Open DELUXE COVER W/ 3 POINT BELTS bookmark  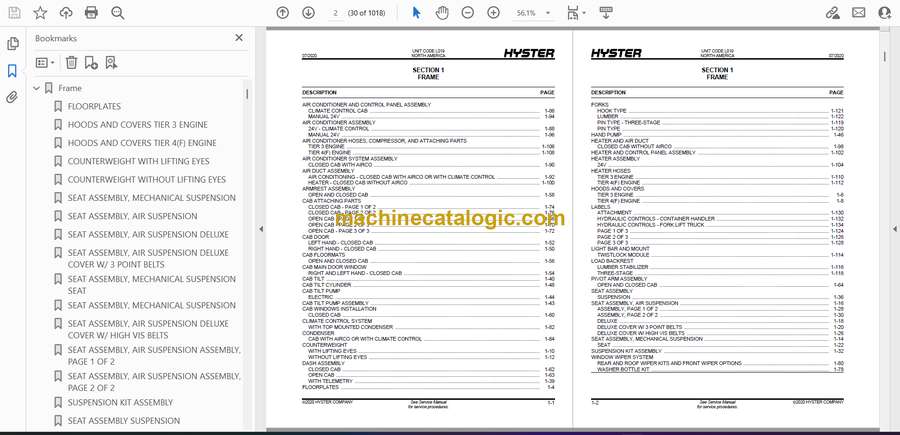pos(148,258)
